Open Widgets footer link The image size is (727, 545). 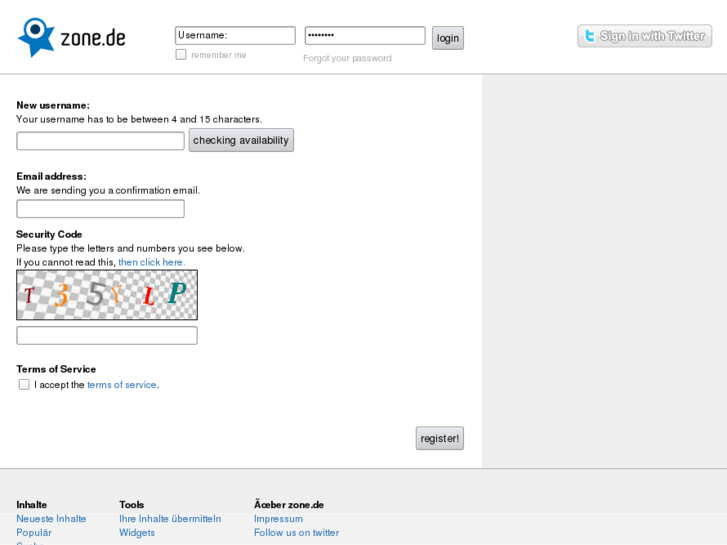tap(137, 532)
